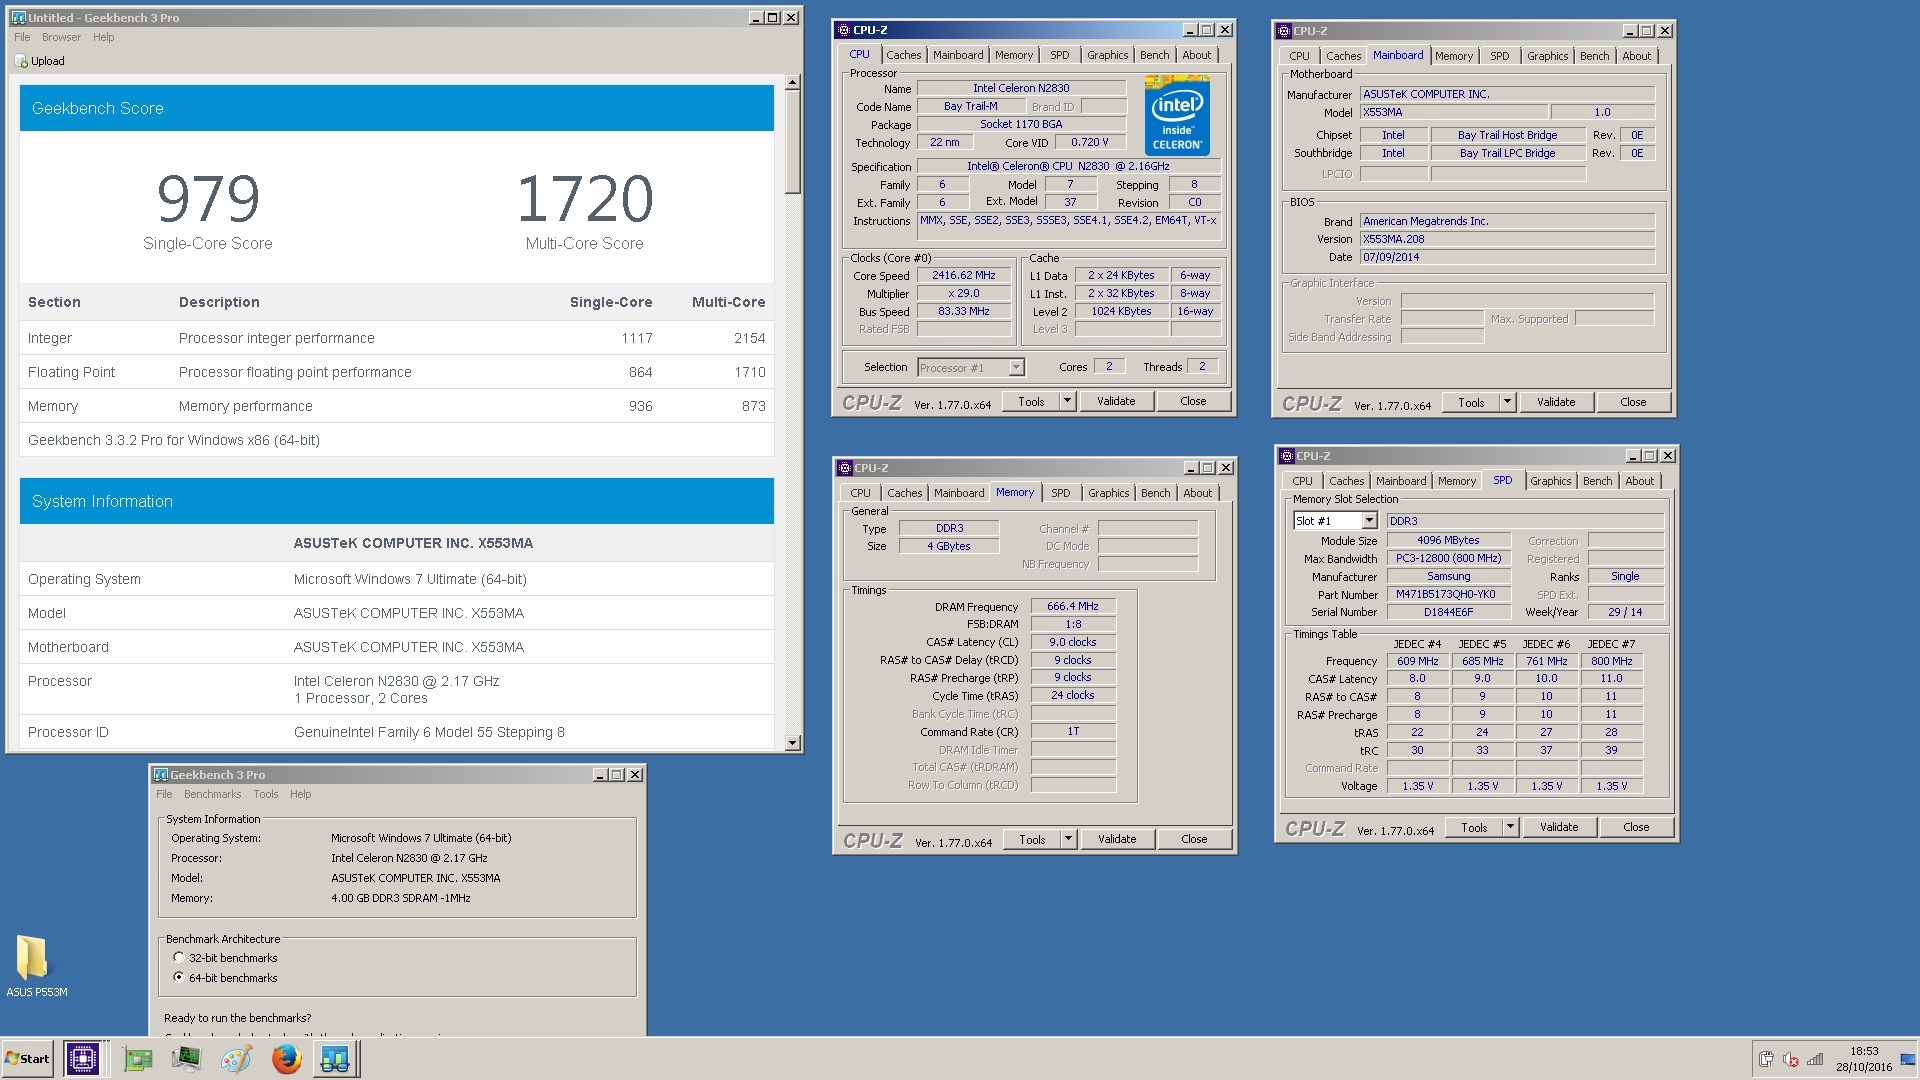Click the wireless signal tray icon
This screenshot has width=1920, height=1080.
1815,1059
